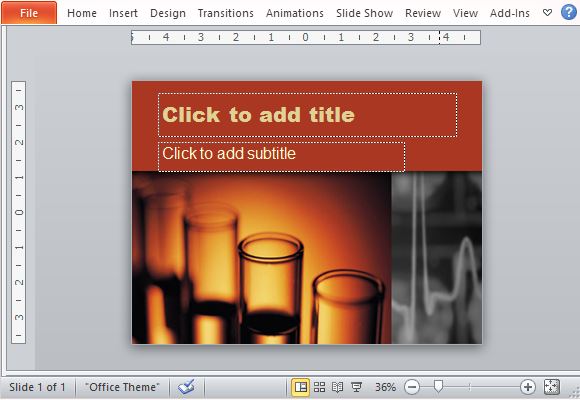Select the grayscale waveform image on slide

[437, 258]
